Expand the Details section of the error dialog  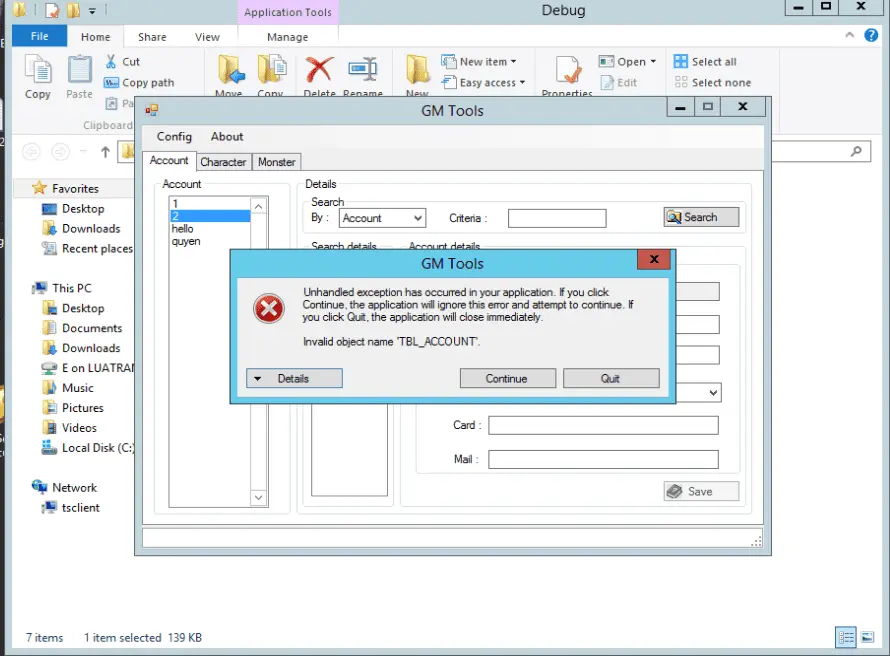[x=294, y=379]
